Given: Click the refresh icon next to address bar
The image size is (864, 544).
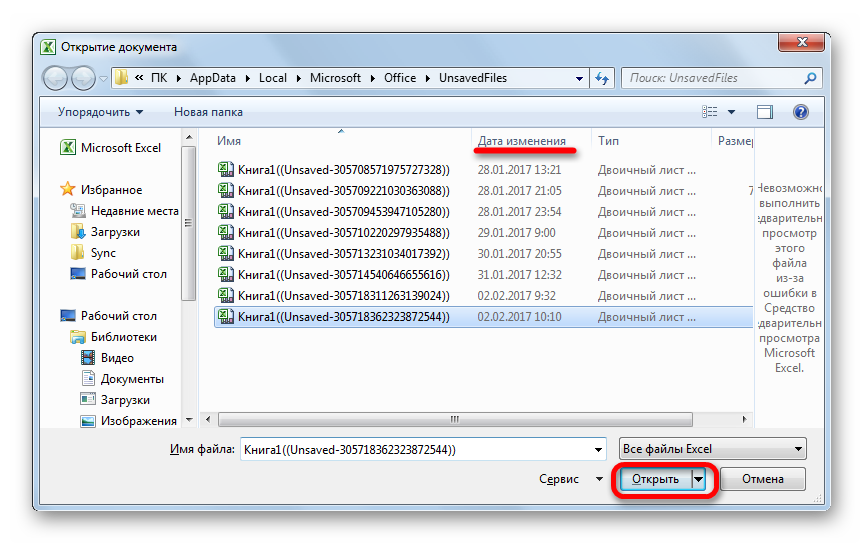Looking at the screenshot, I should (x=602, y=78).
